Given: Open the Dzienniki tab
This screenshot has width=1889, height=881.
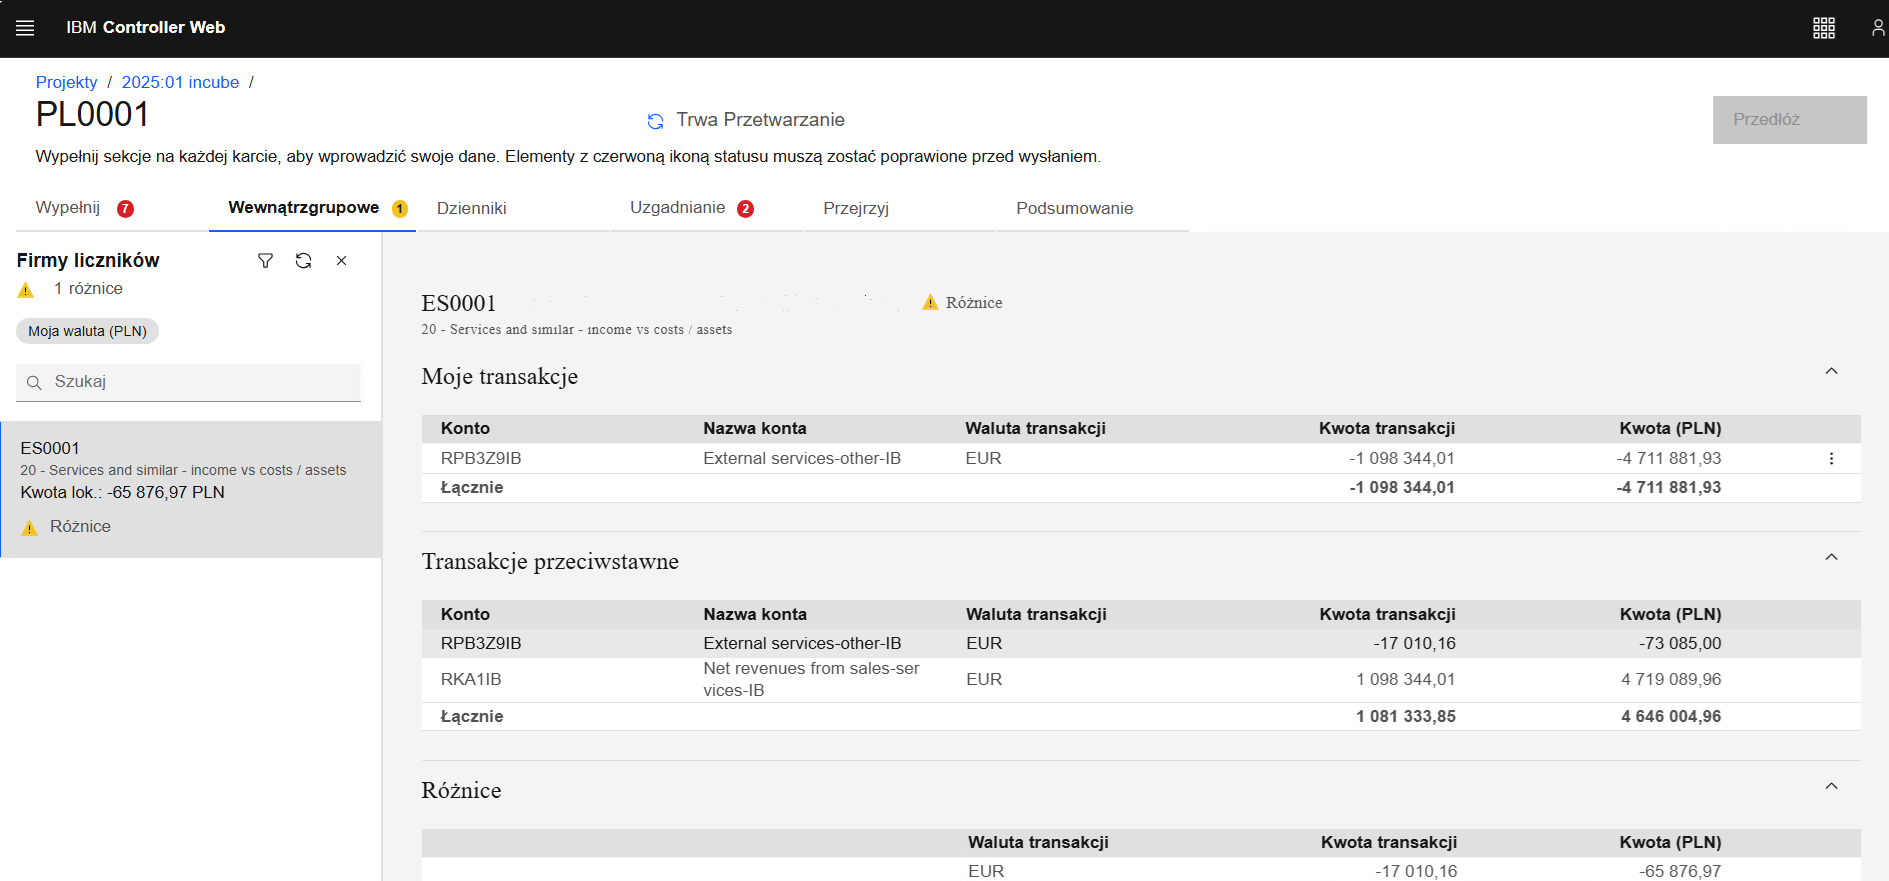Looking at the screenshot, I should click(x=471, y=208).
